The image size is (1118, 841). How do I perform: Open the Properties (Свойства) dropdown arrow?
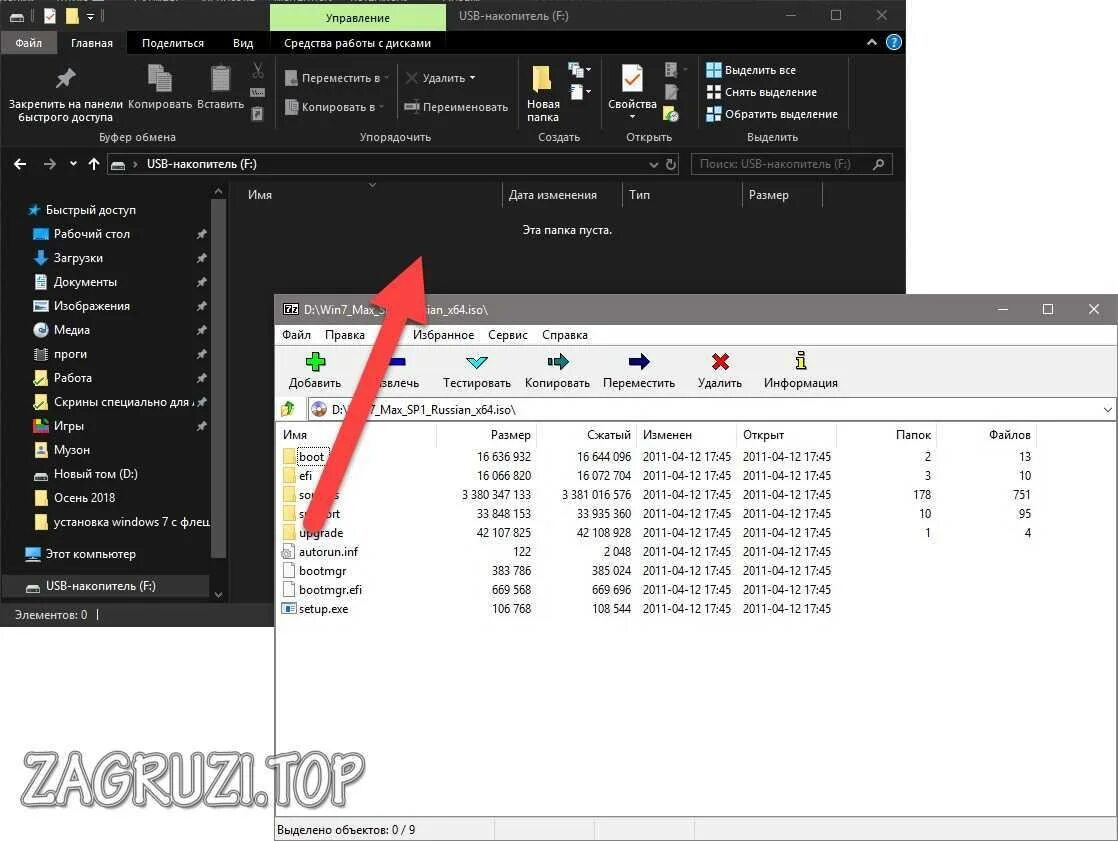632,117
